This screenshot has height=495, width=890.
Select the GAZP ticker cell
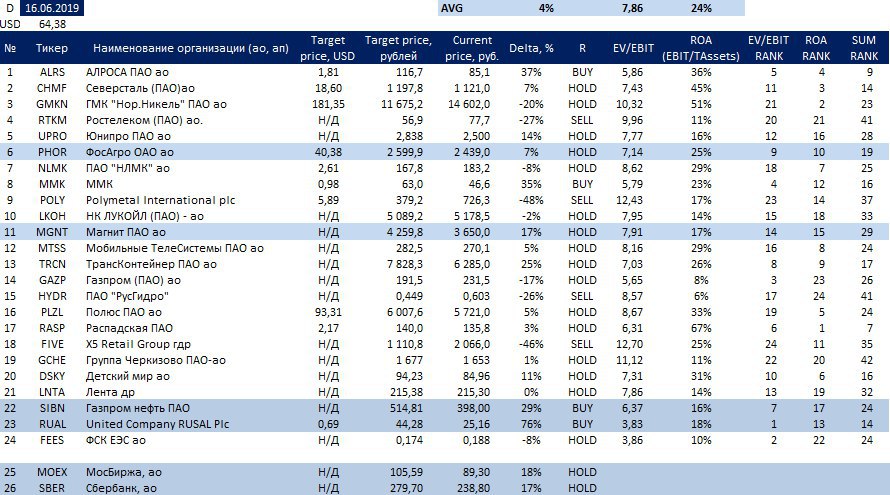click(x=52, y=280)
